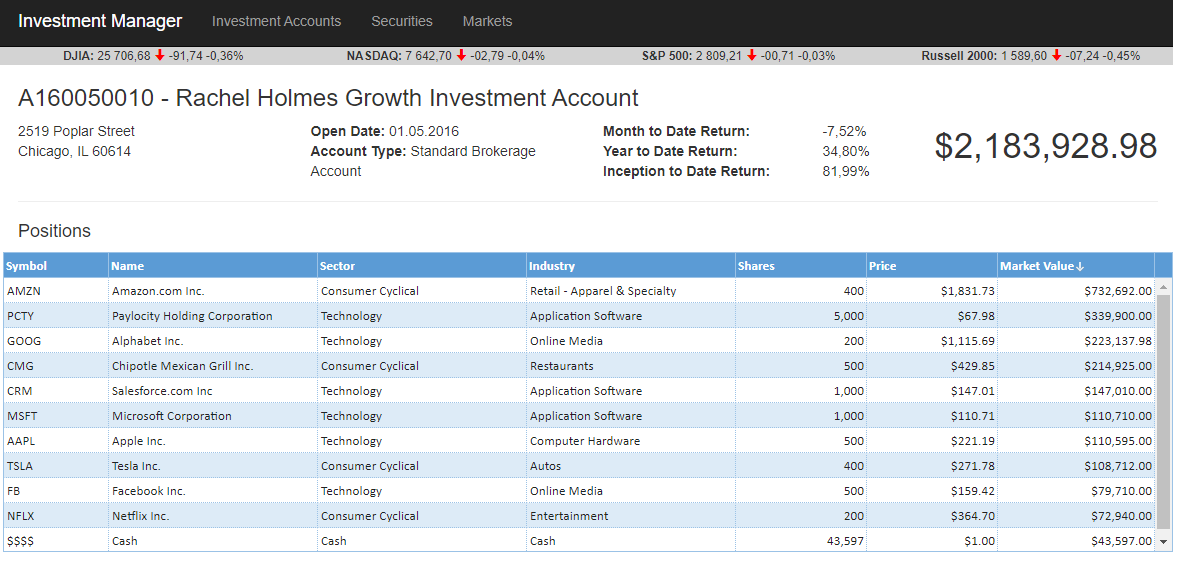Click the NASDAQ red down arrow
1179x568 pixels.
pyautogui.click(x=461, y=55)
